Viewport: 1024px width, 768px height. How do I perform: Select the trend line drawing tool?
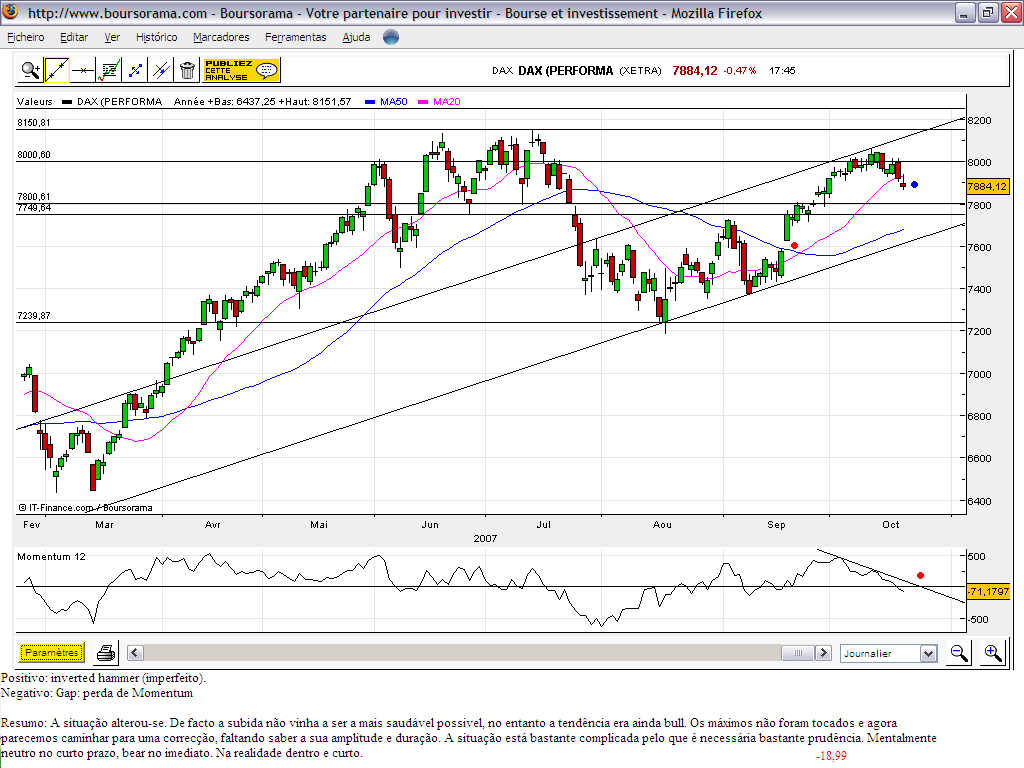(57, 70)
